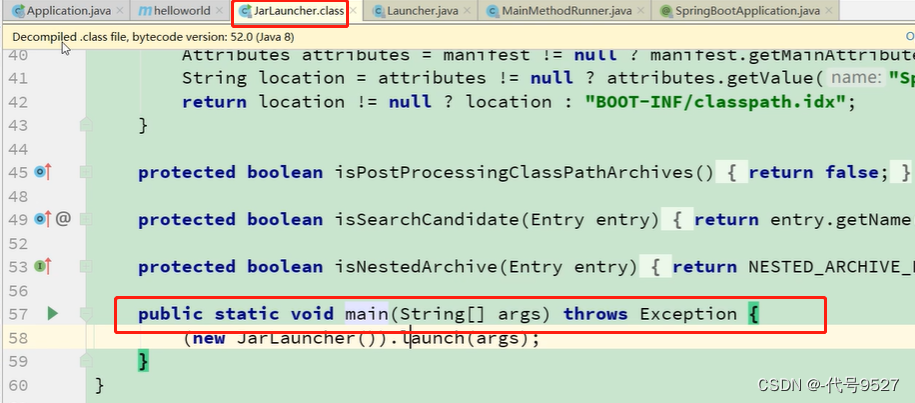The width and height of the screenshot is (915, 403).
Task: Run main method using gutter arrow on line 57
Action: click(53, 314)
